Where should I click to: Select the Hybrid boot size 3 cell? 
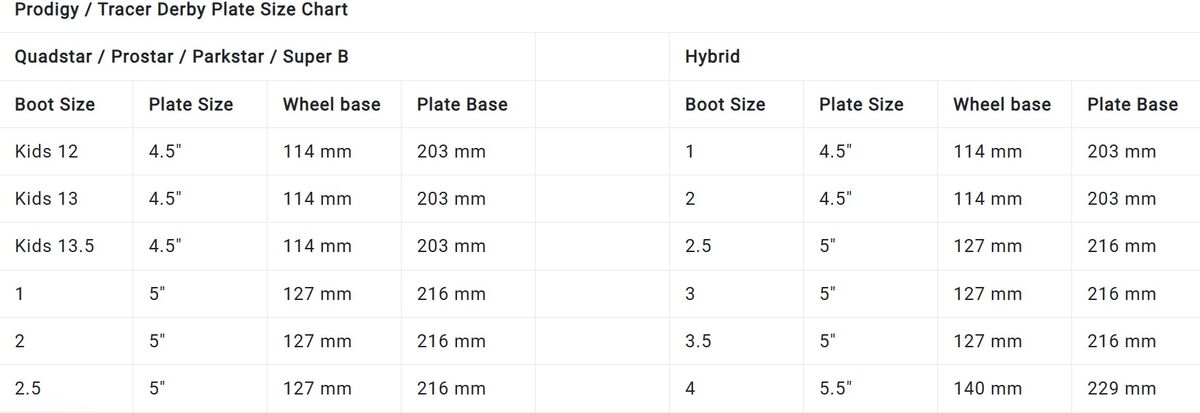[690, 294]
